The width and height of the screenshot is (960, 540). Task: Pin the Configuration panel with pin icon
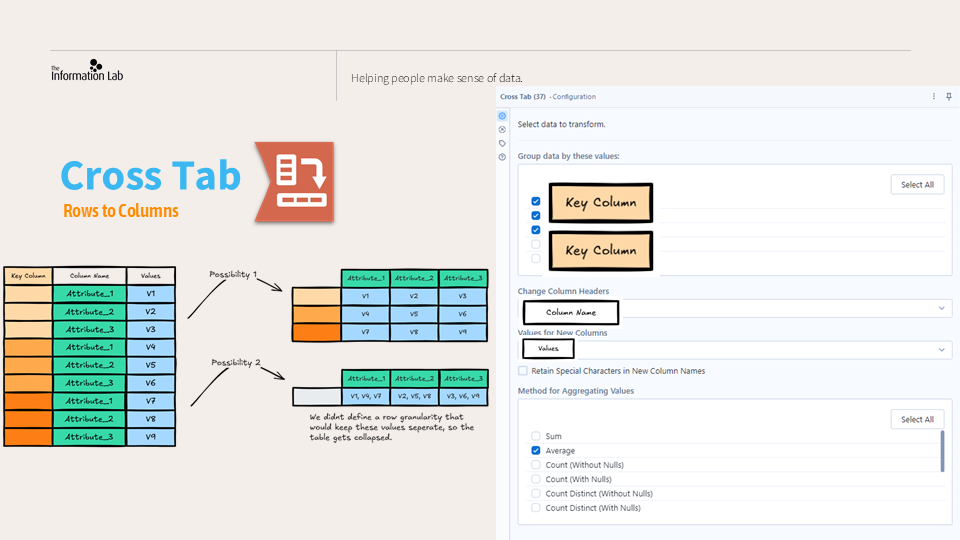coord(948,96)
